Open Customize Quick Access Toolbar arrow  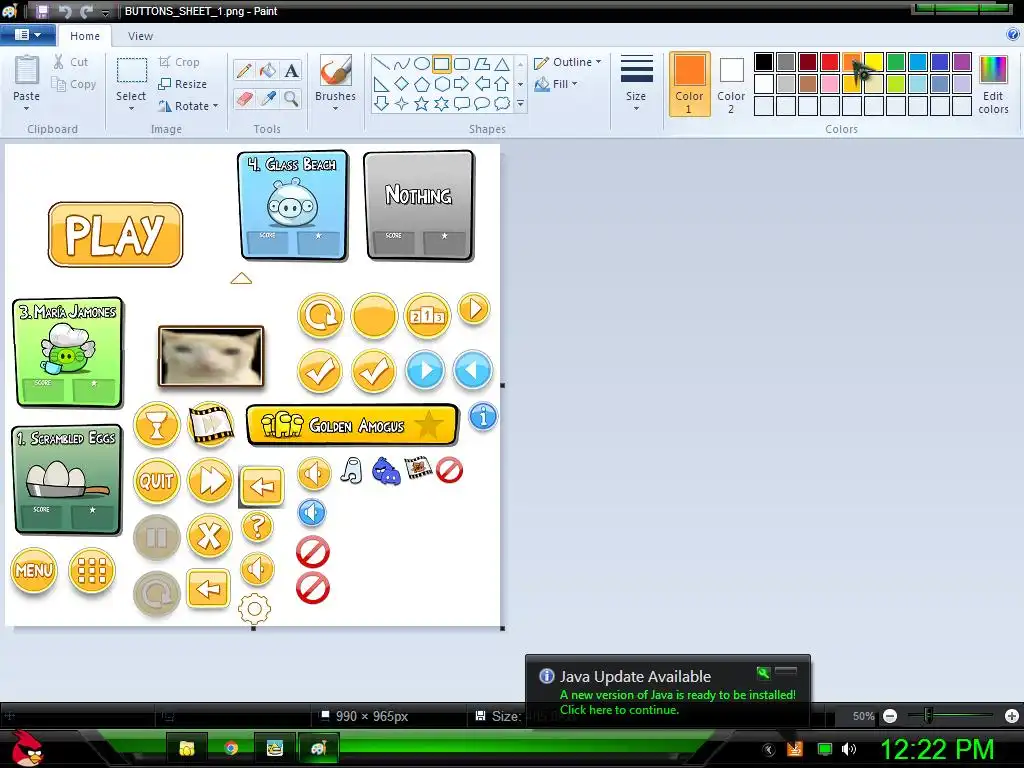105,12
